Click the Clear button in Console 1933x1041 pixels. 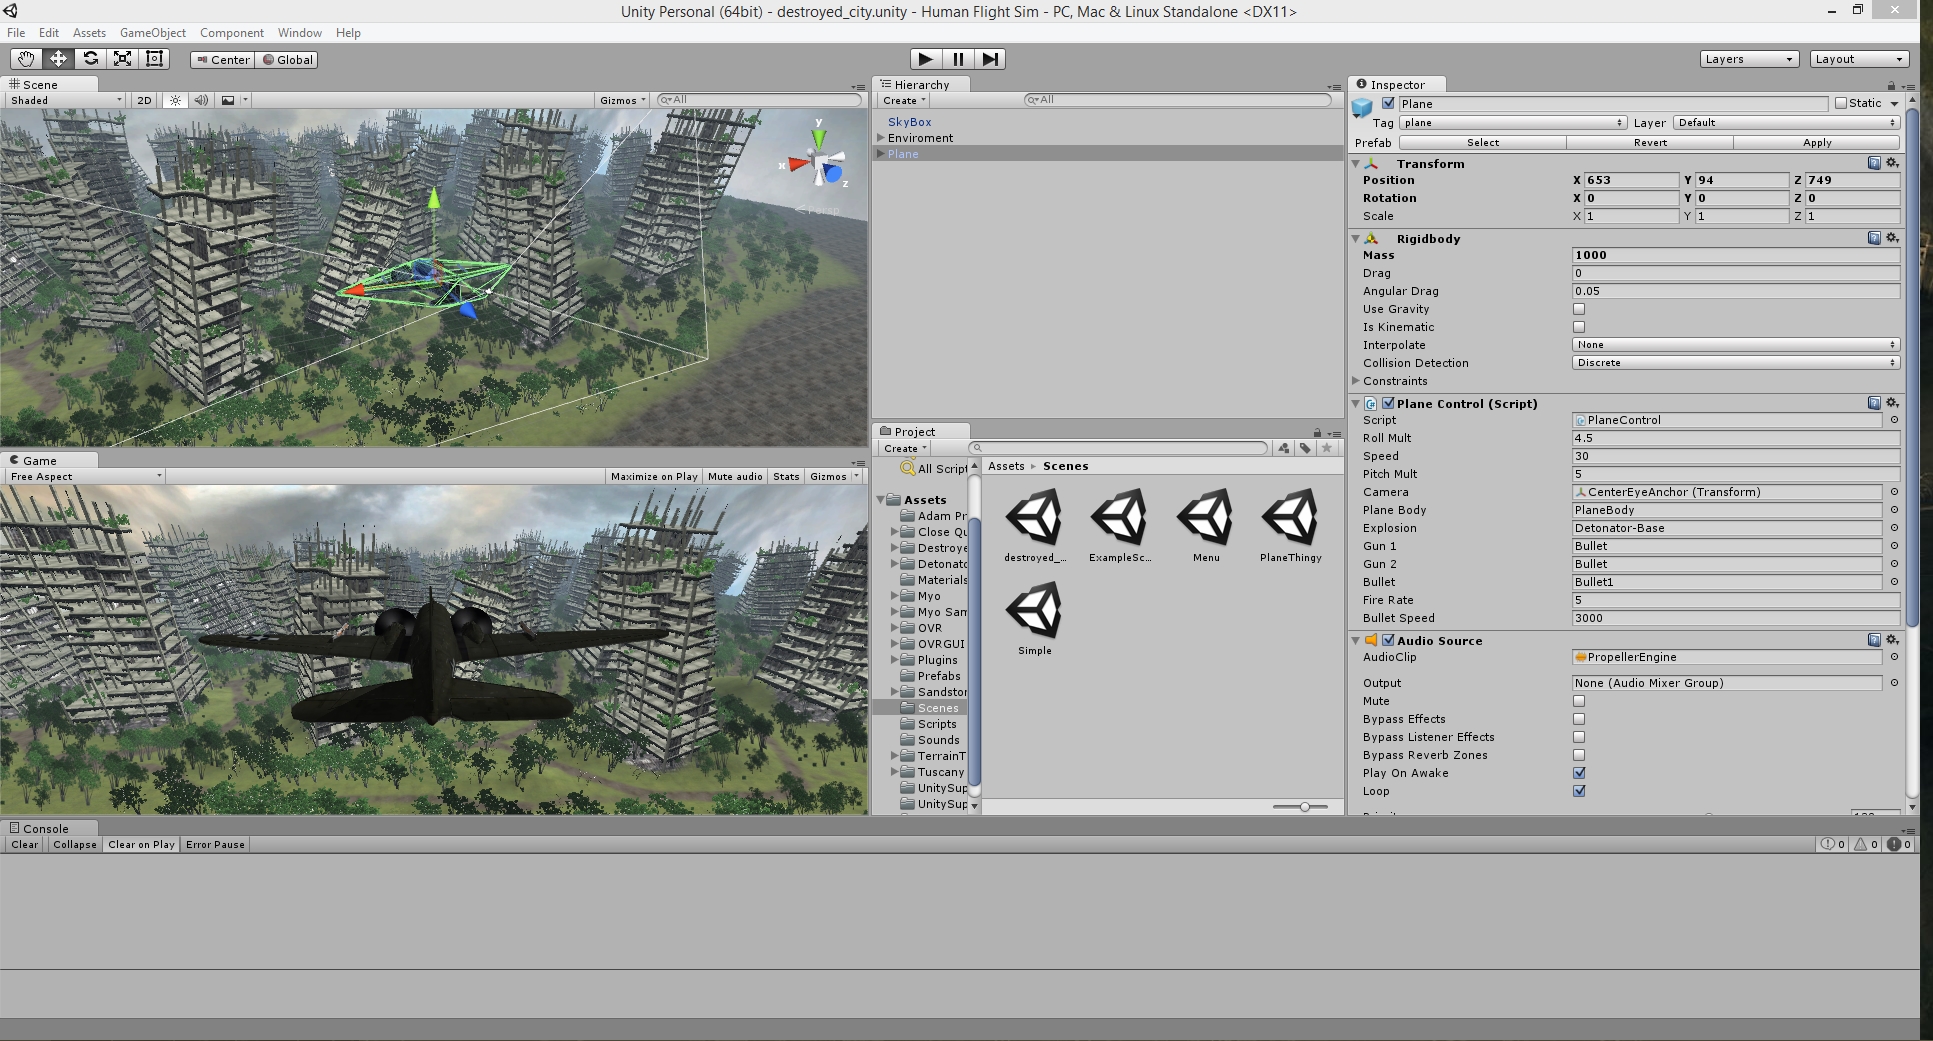25,844
